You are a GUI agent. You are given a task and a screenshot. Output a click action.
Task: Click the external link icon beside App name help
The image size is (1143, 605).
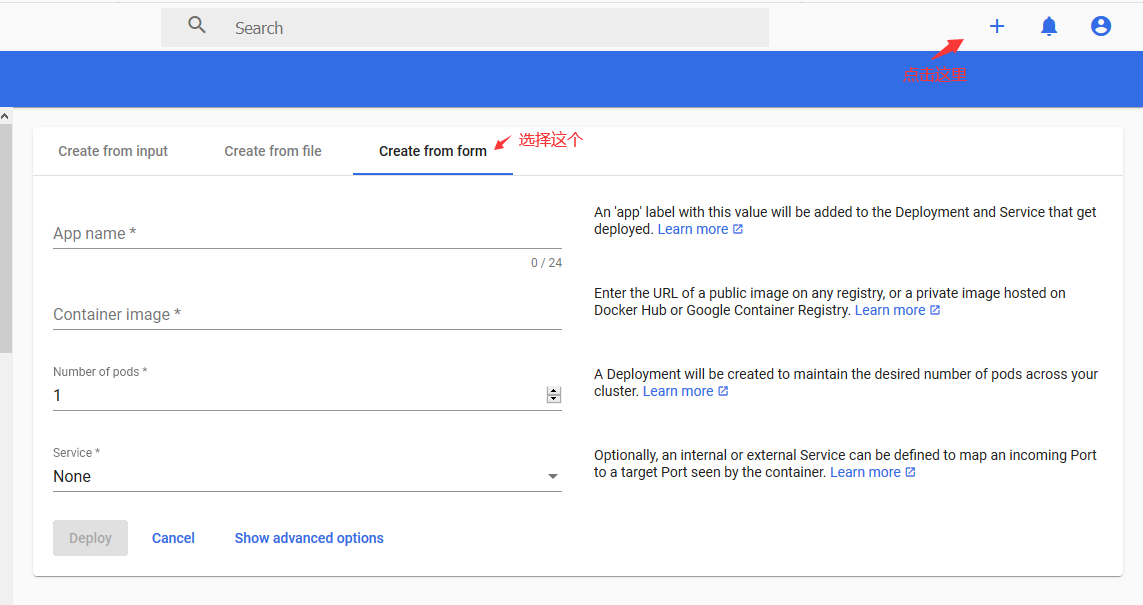pyautogui.click(x=738, y=229)
